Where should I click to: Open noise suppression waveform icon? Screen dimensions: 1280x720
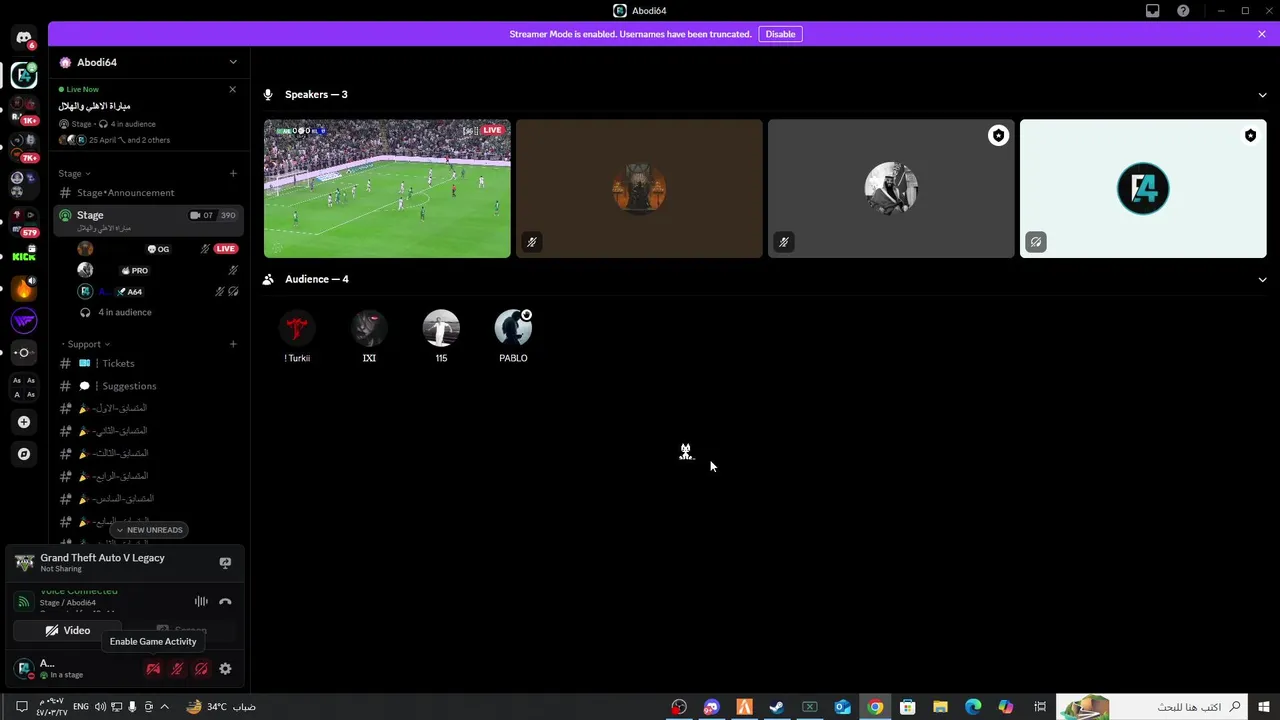pos(201,602)
